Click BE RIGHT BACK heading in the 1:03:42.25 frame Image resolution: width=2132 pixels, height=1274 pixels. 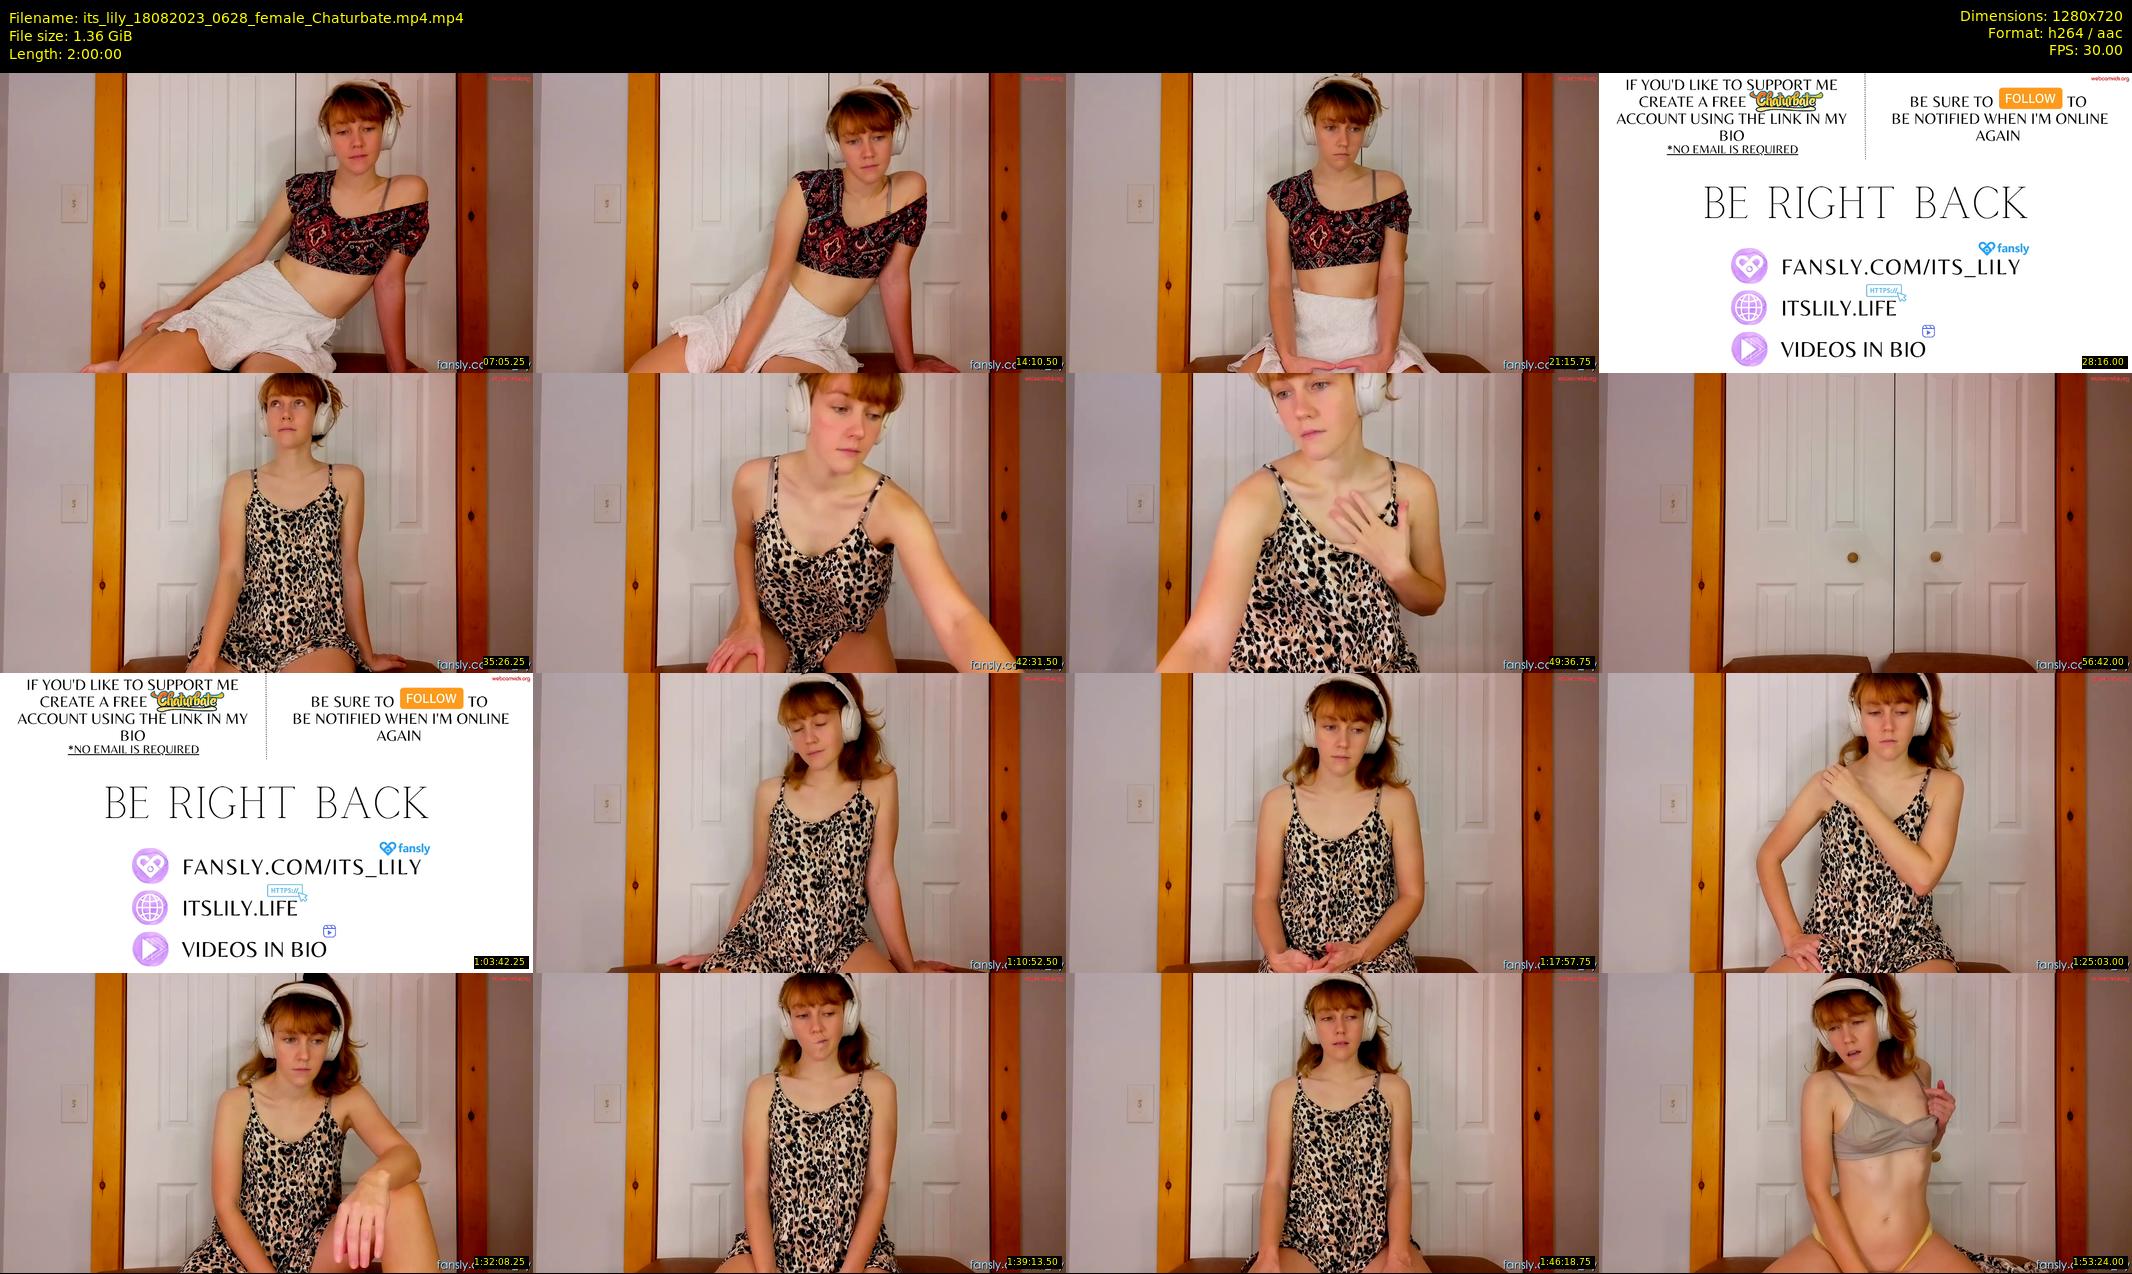click(266, 804)
